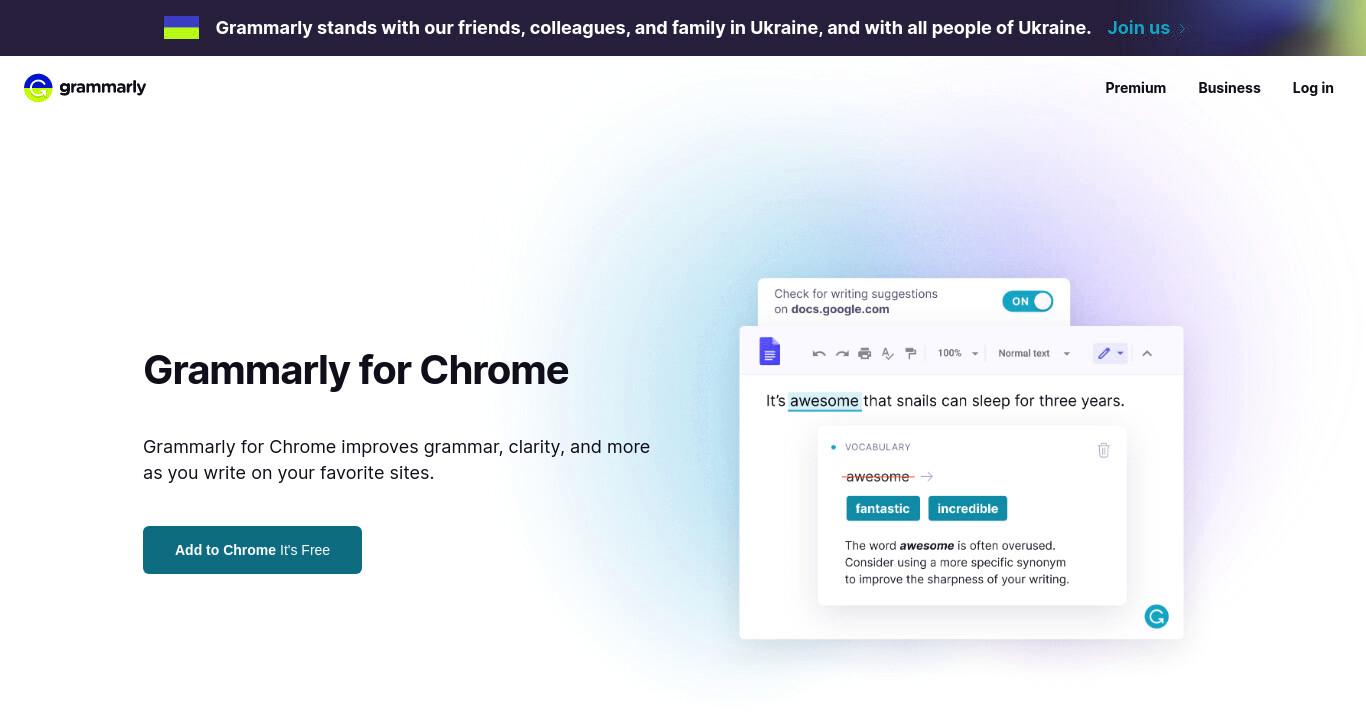Viewport: 1366px width, 728px height.
Task: Click the redo arrow in the toolbar
Action: point(842,353)
